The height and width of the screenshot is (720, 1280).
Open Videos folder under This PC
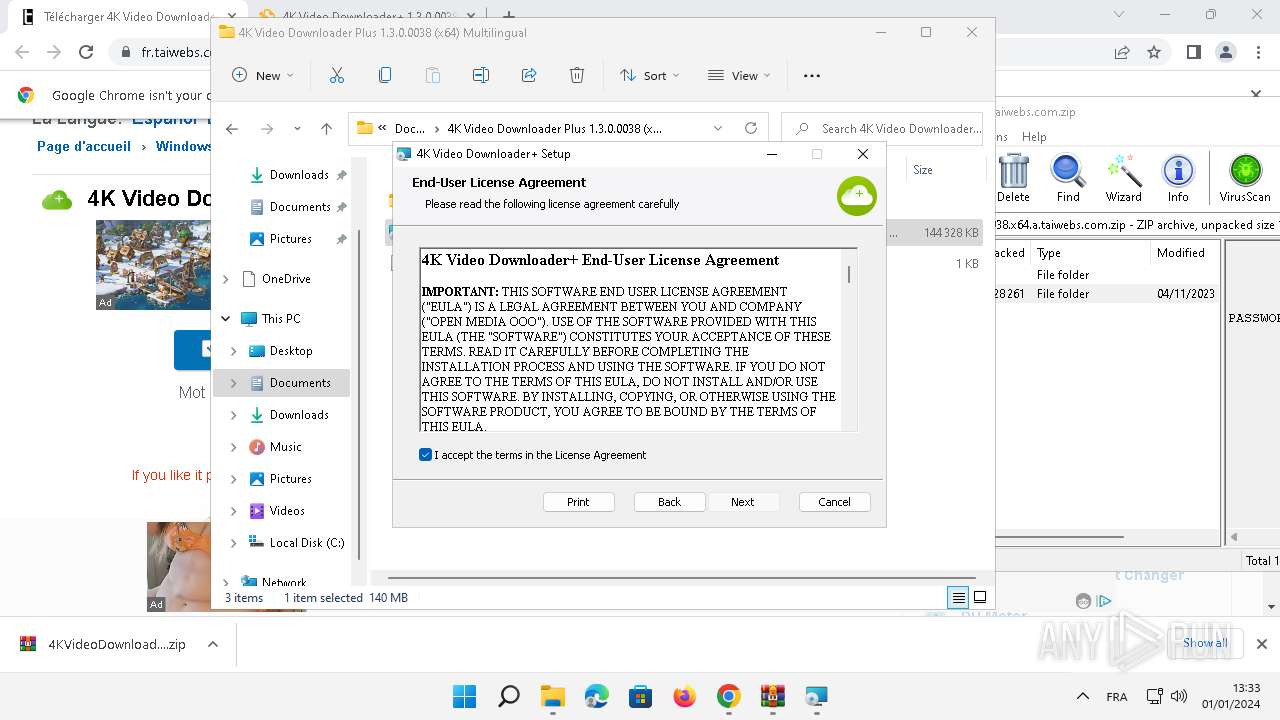[x=287, y=511]
